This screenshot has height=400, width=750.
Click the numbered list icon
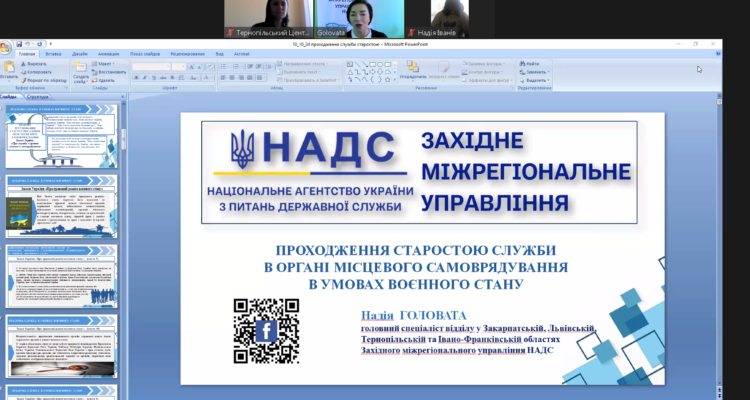coord(236,67)
